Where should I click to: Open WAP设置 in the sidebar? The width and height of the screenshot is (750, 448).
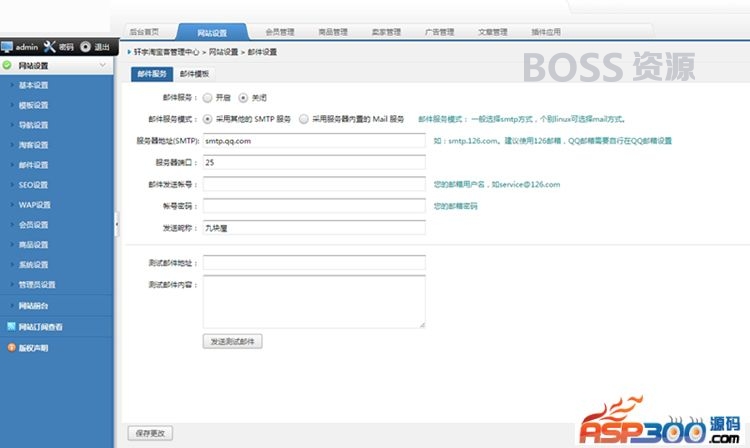pos(34,205)
